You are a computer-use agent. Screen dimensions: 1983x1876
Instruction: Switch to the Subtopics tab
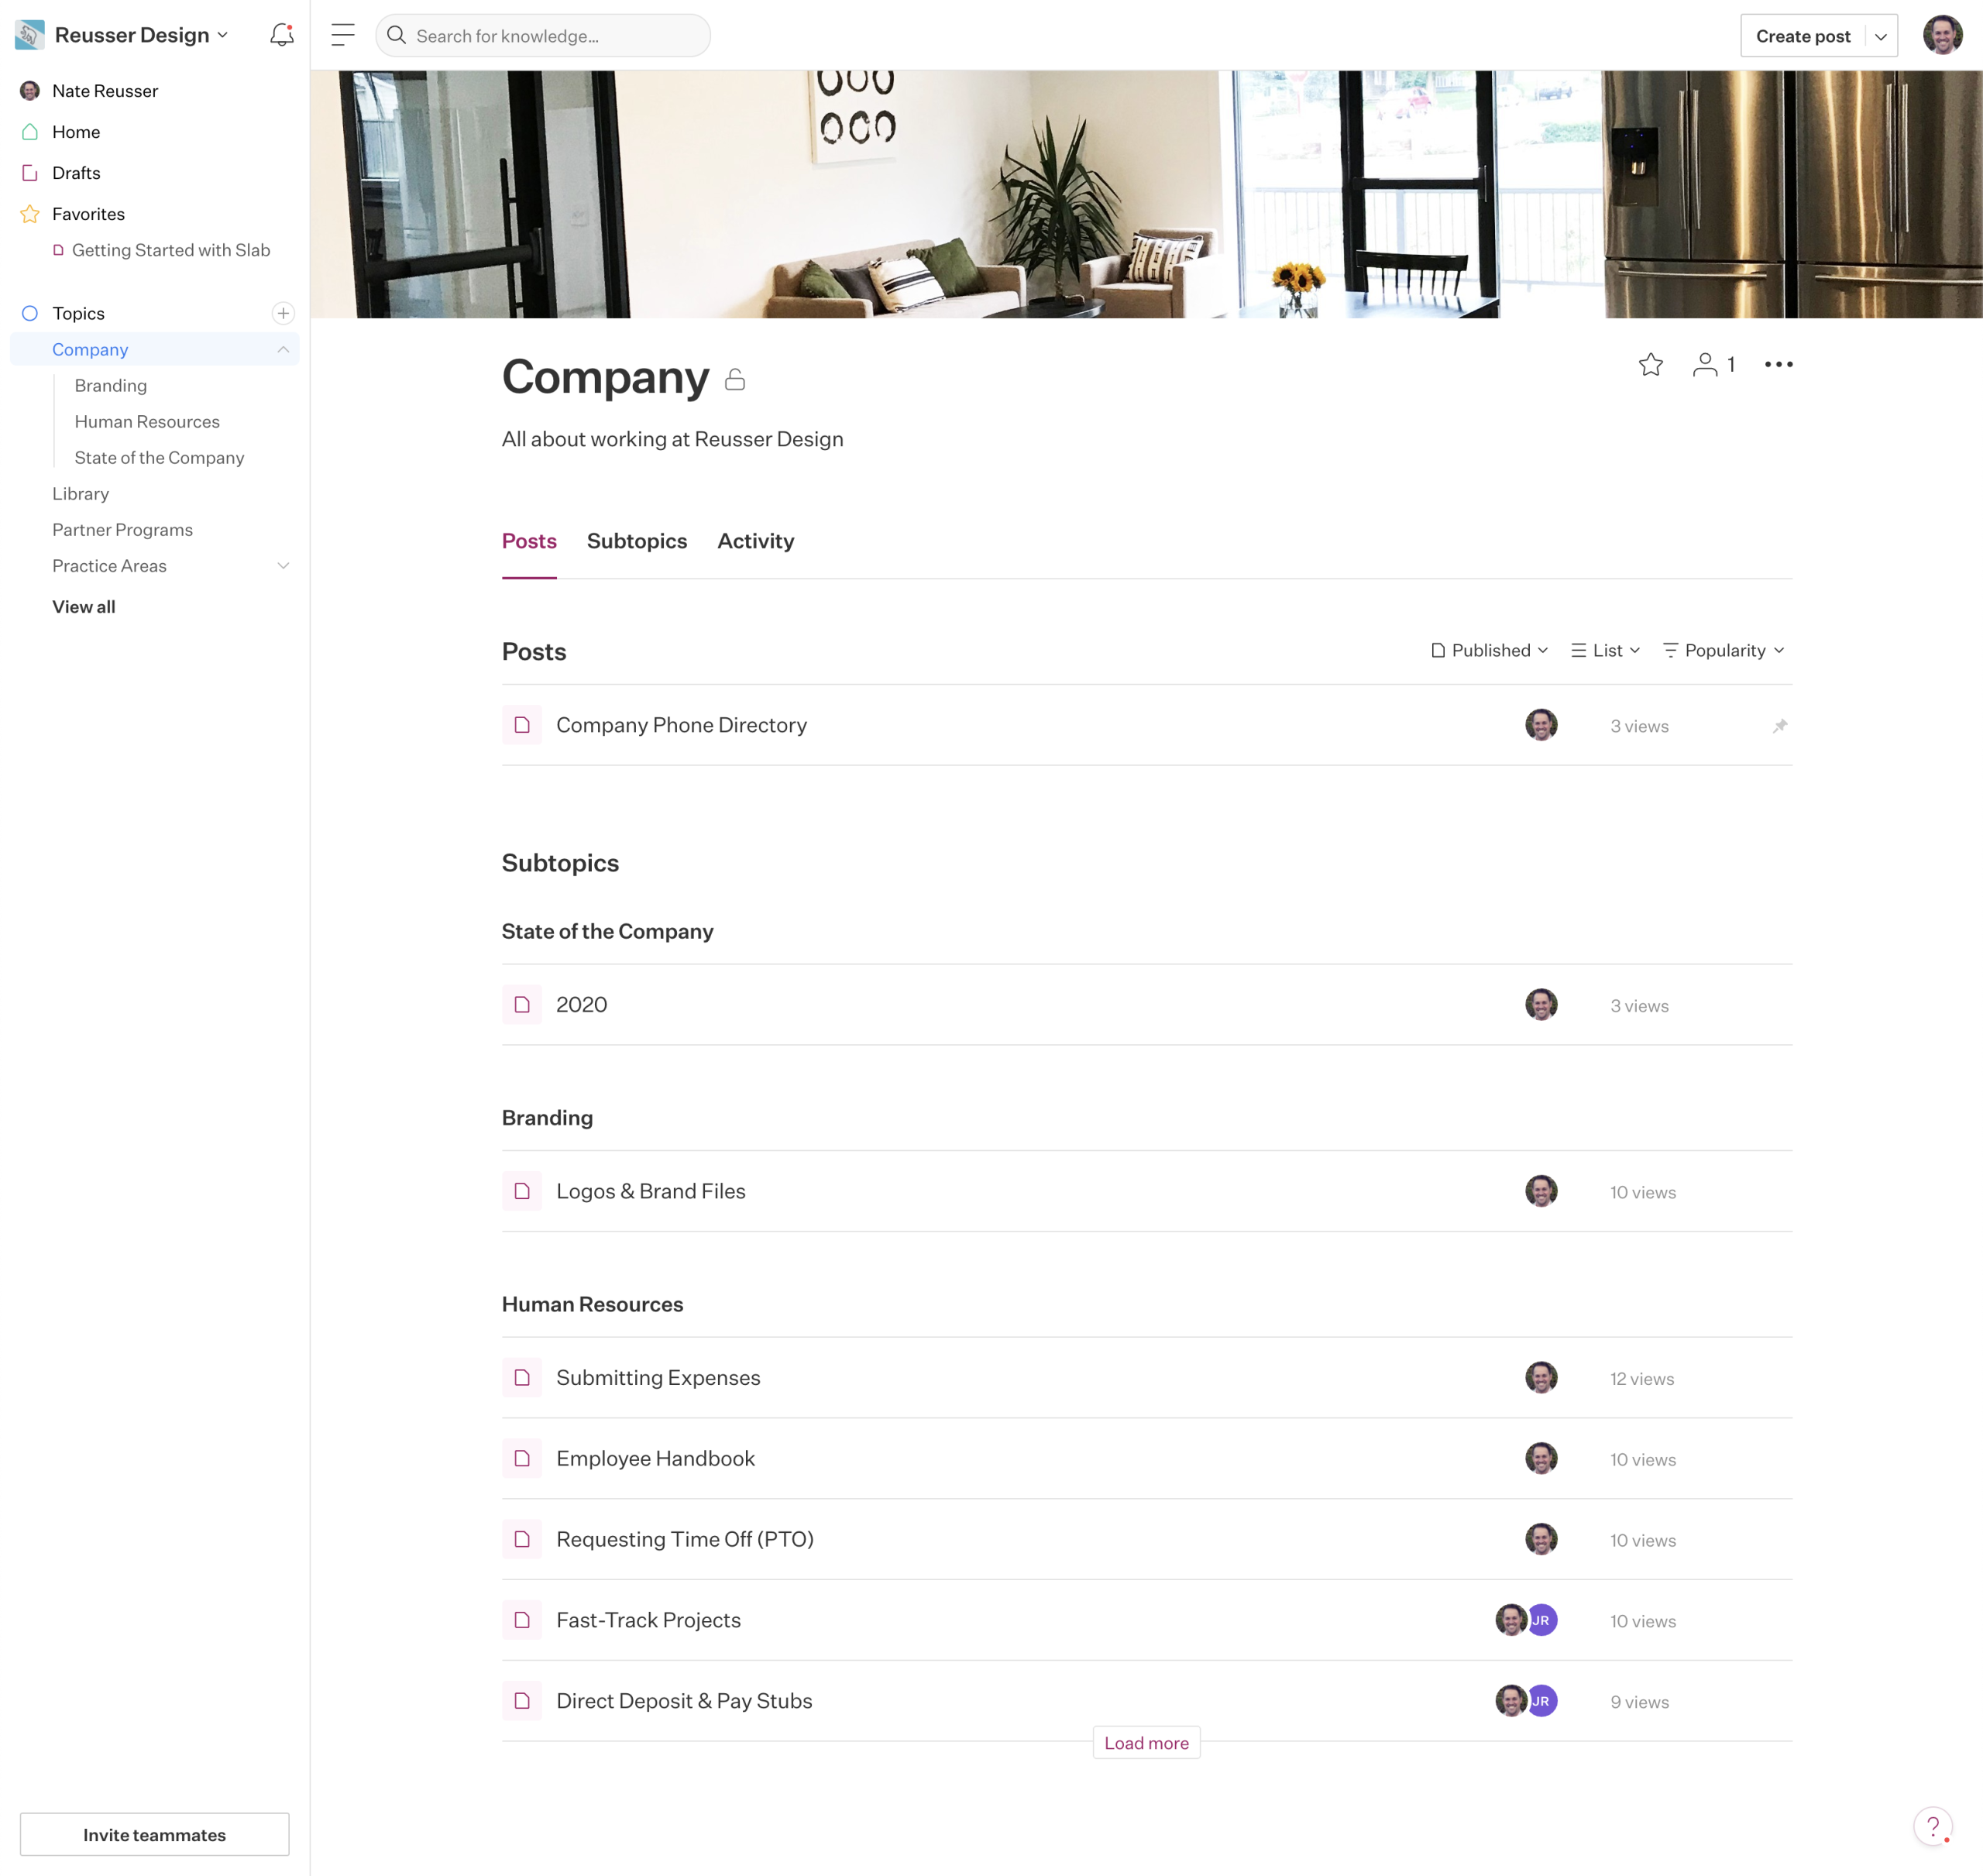point(636,541)
